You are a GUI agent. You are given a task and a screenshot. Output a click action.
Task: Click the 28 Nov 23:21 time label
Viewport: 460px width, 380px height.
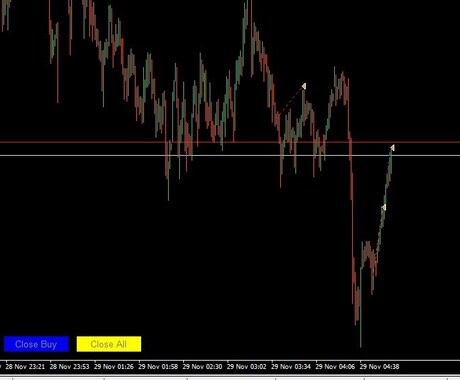[25, 367]
